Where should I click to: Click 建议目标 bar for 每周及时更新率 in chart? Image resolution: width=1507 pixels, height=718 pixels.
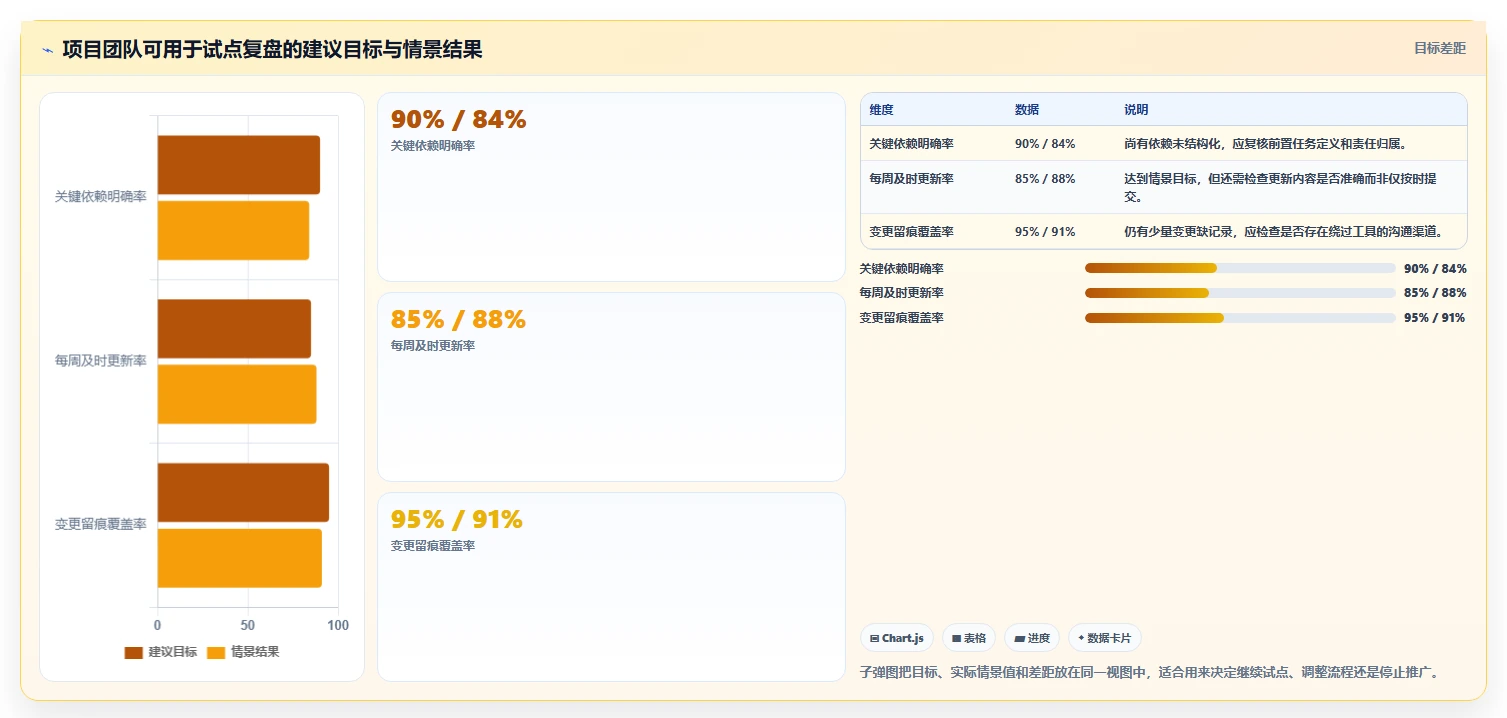234,328
